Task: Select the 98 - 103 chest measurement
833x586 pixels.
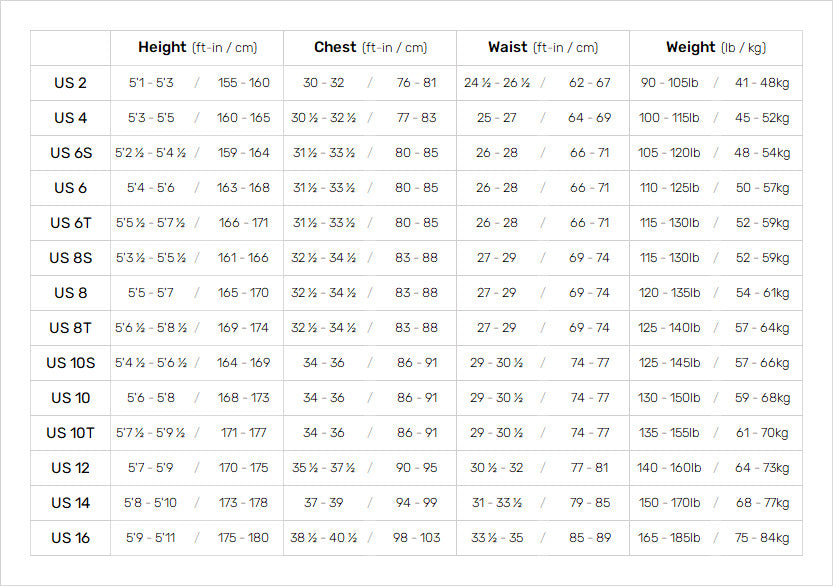Action: (417, 538)
